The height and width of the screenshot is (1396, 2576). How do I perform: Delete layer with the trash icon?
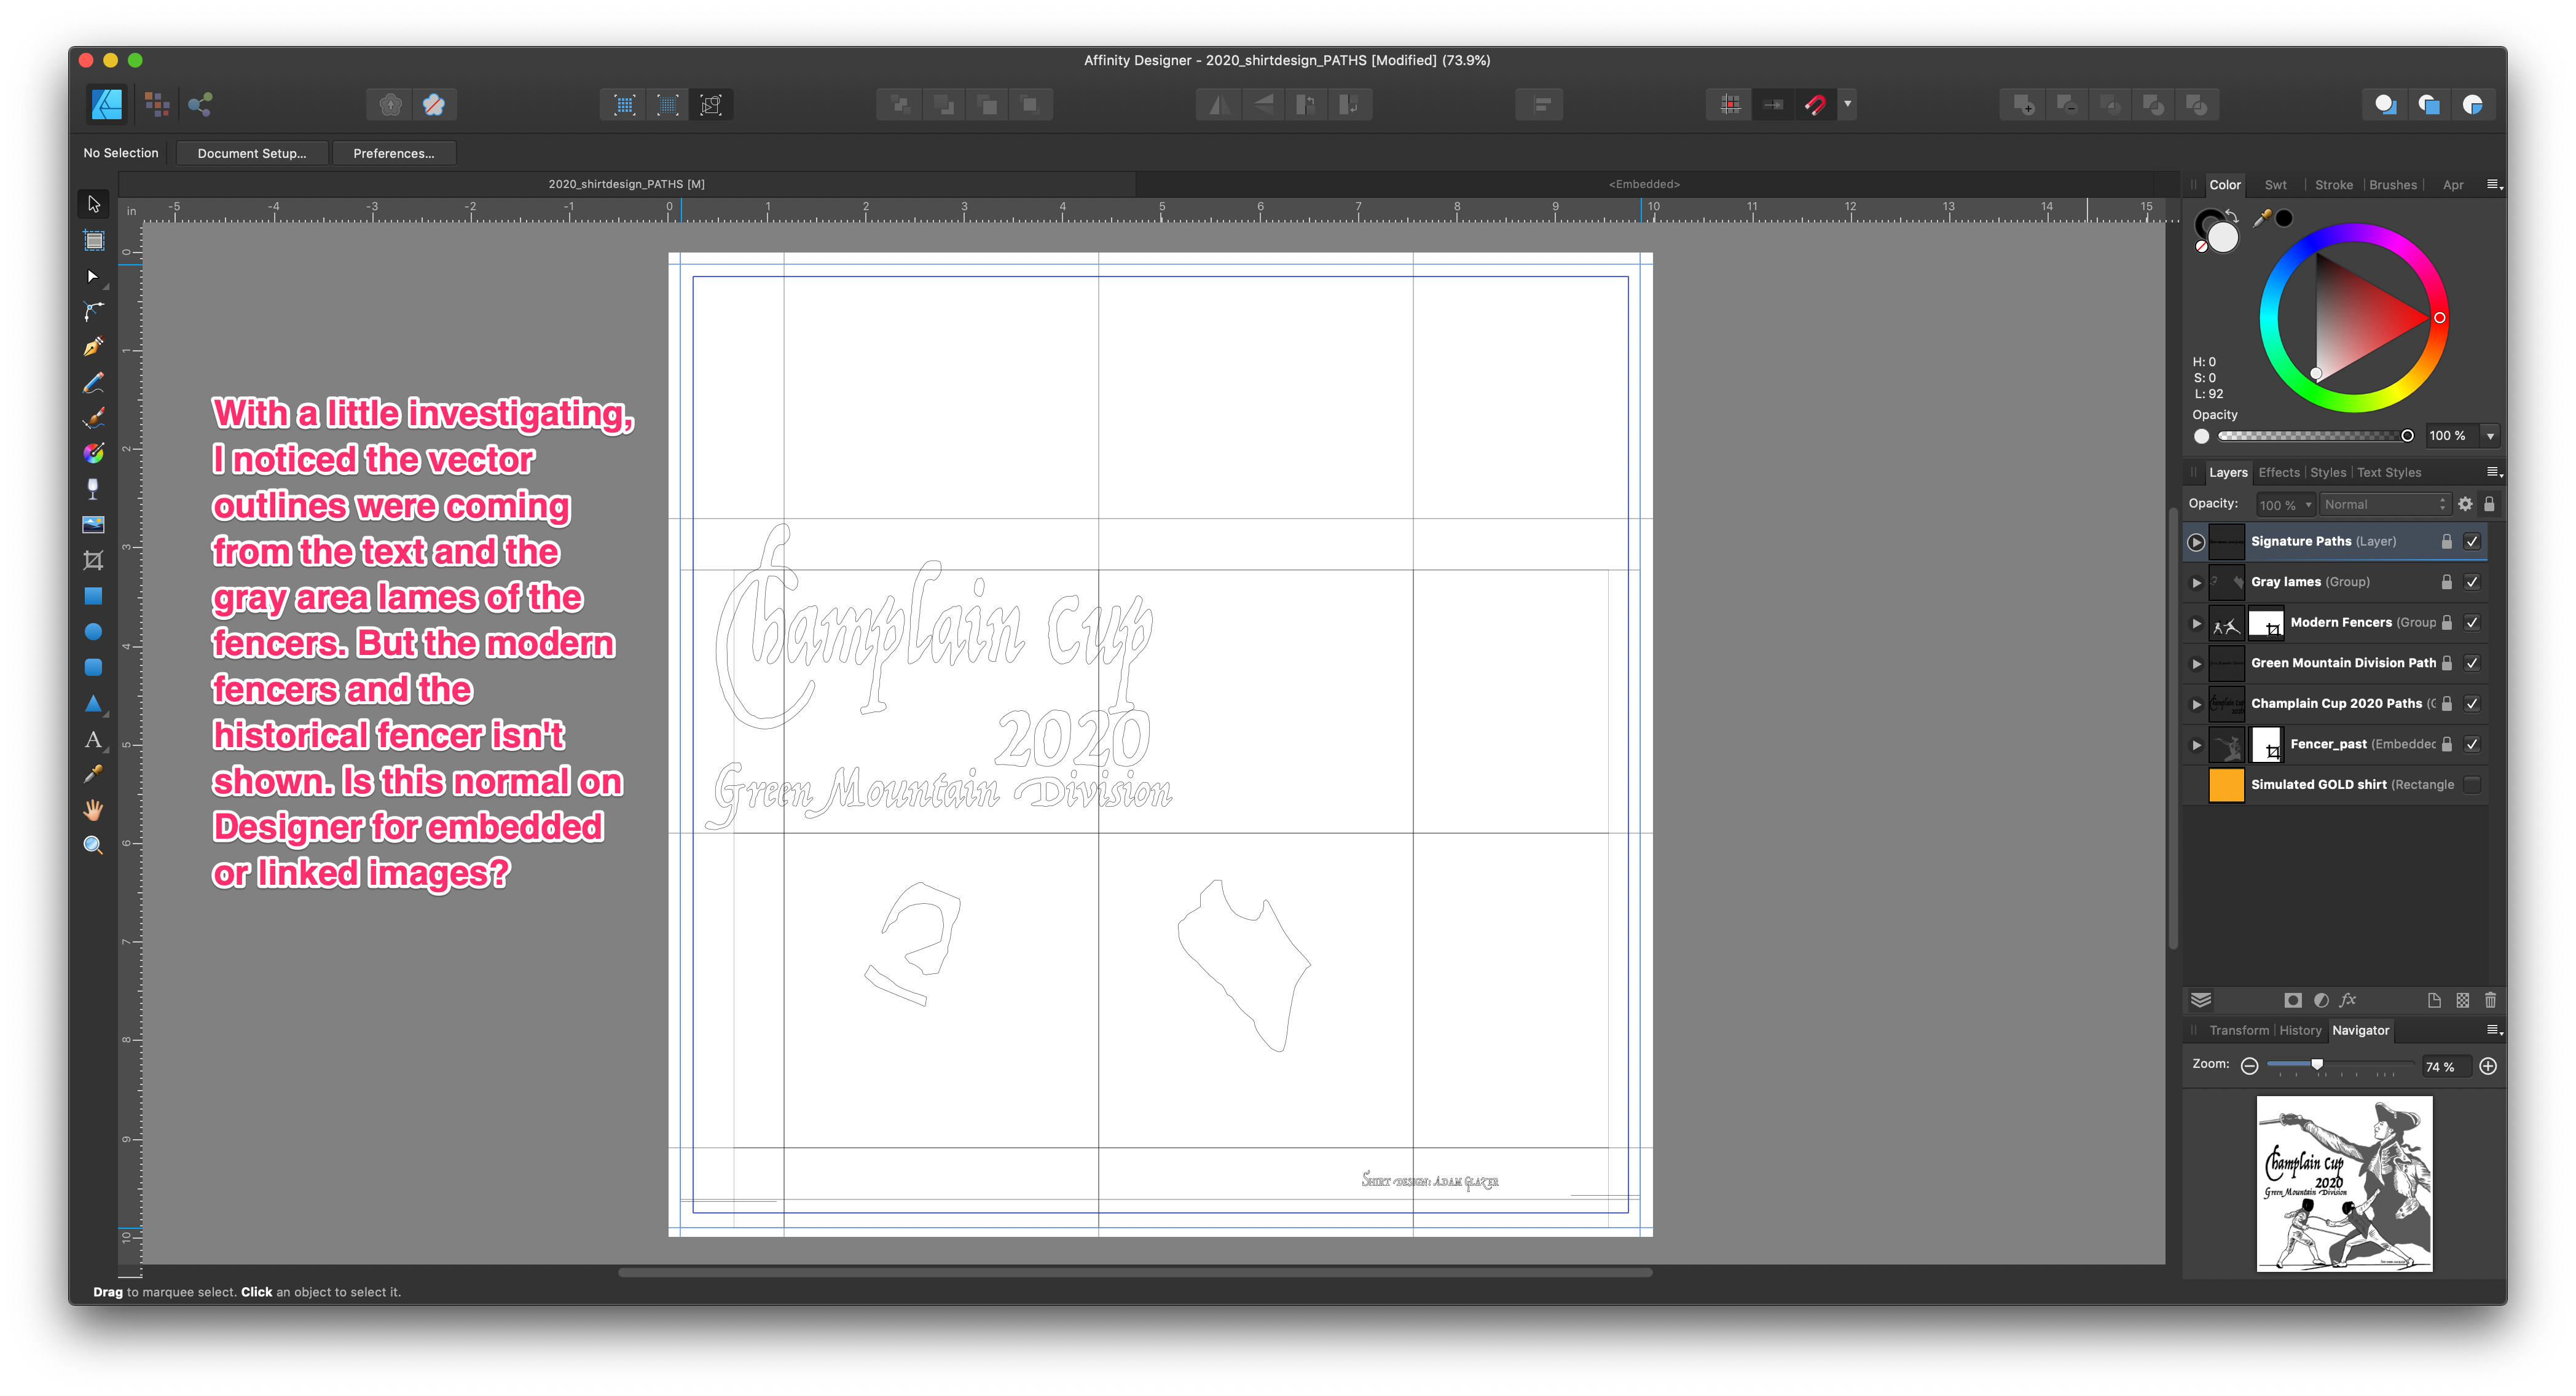tap(2491, 1001)
